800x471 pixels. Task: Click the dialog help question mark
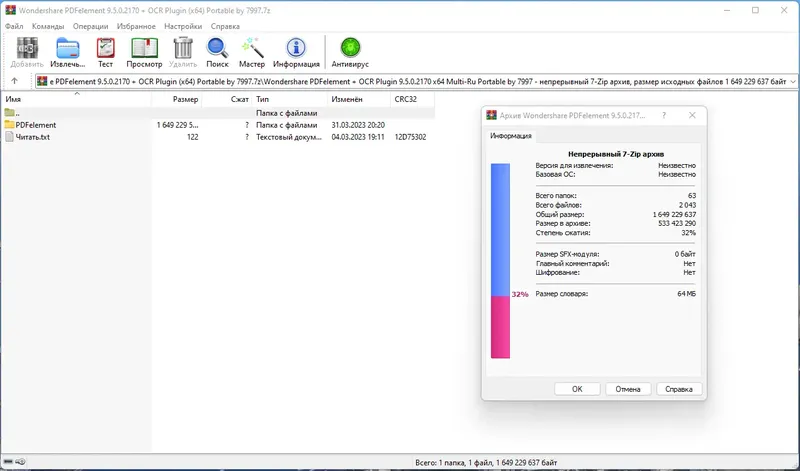pyautogui.click(x=664, y=115)
